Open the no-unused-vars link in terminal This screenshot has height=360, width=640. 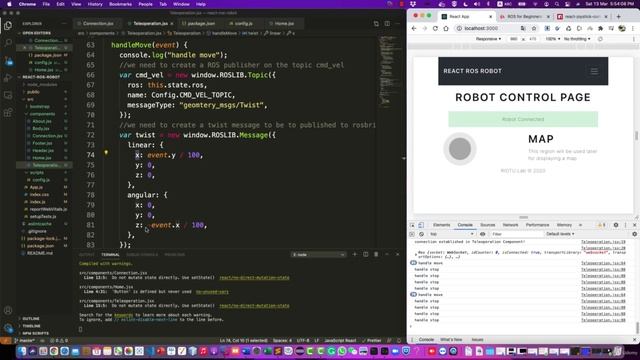click(212, 292)
